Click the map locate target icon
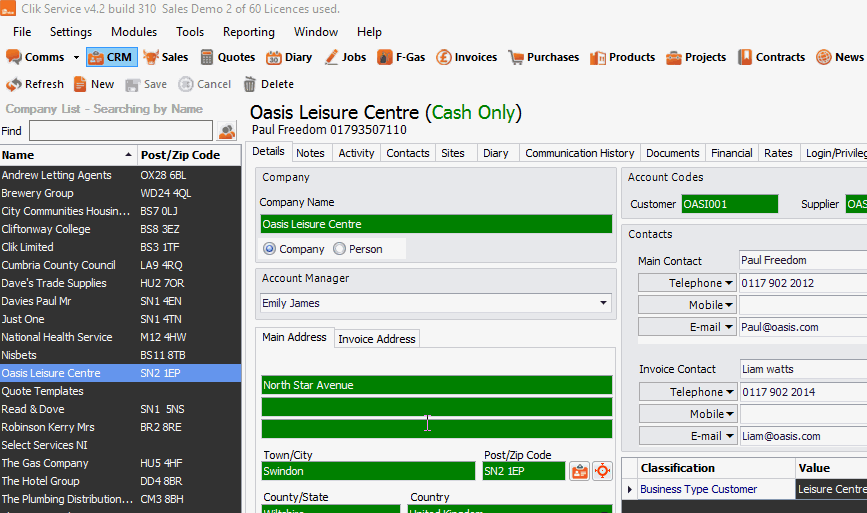The image size is (867, 513). click(602, 471)
